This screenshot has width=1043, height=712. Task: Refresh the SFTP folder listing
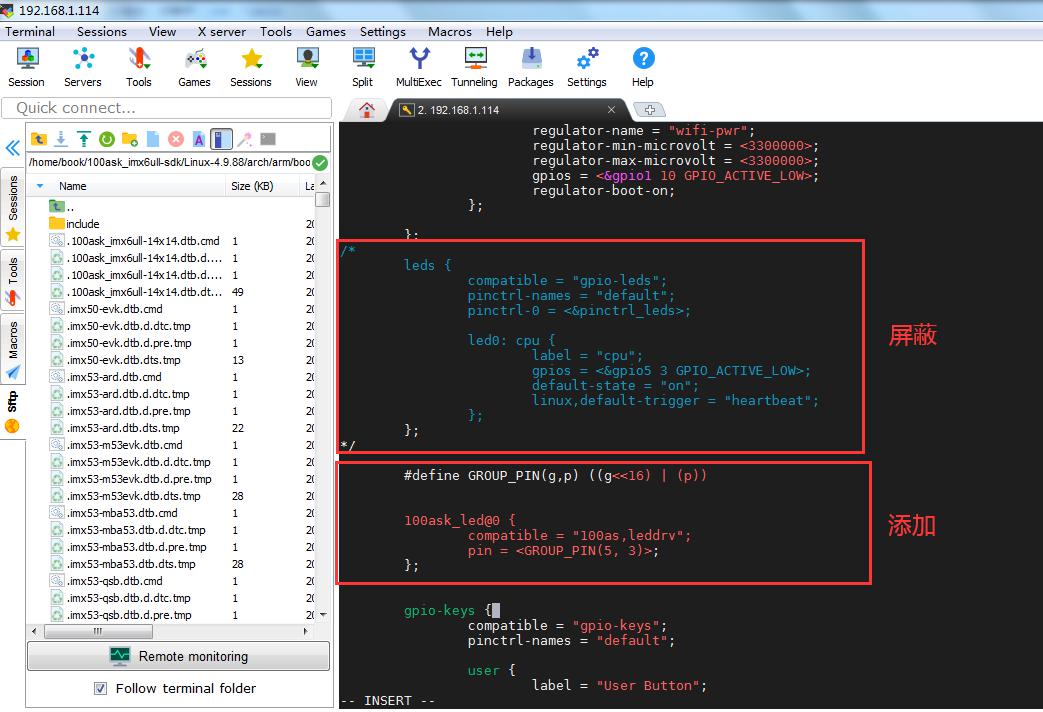click(x=107, y=139)
